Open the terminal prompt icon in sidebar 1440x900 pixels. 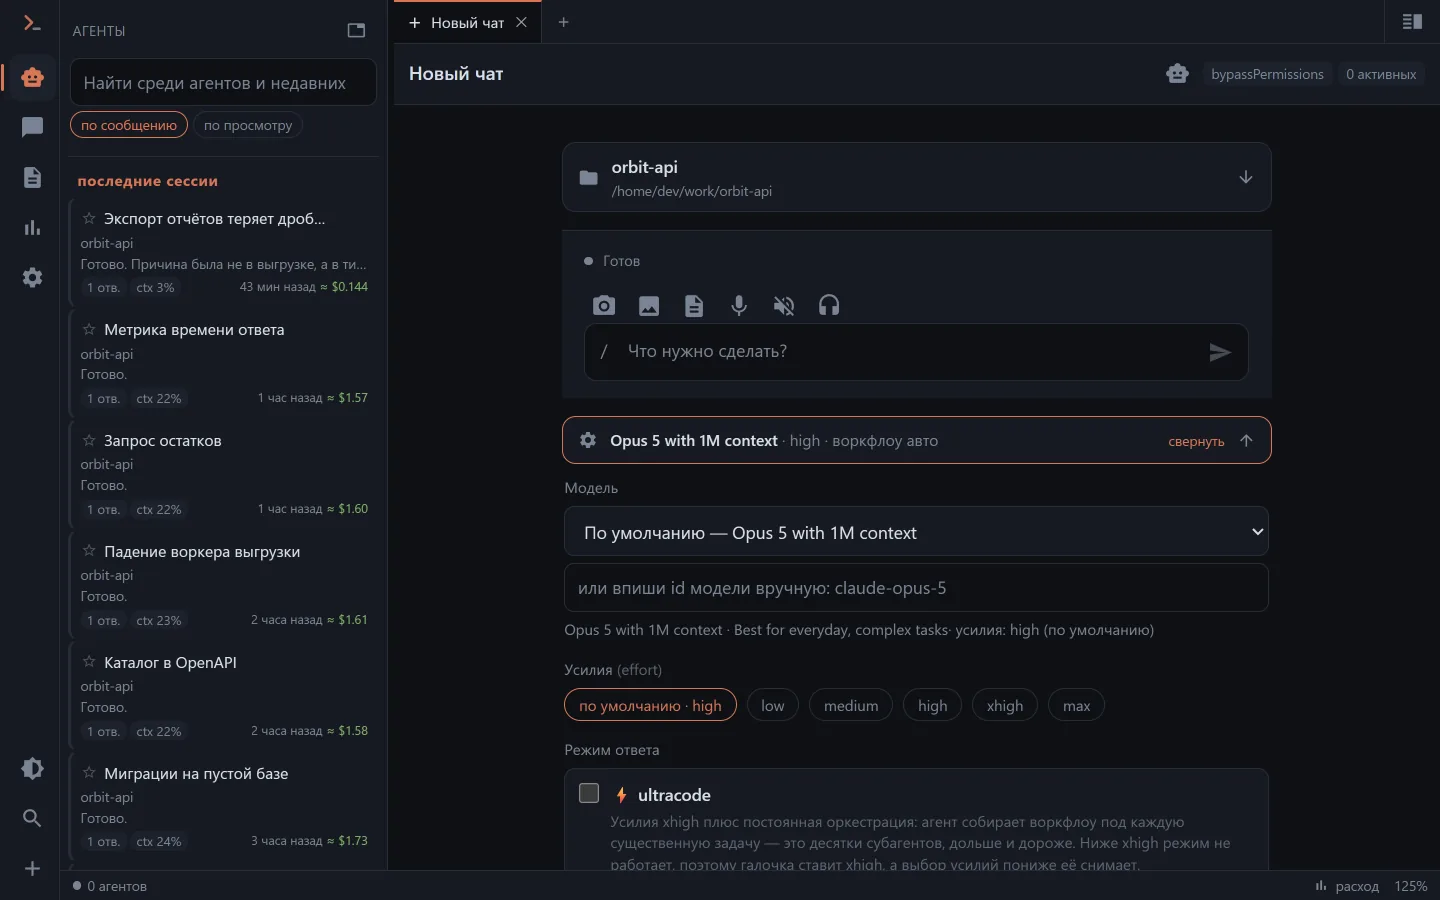[32, 24]
